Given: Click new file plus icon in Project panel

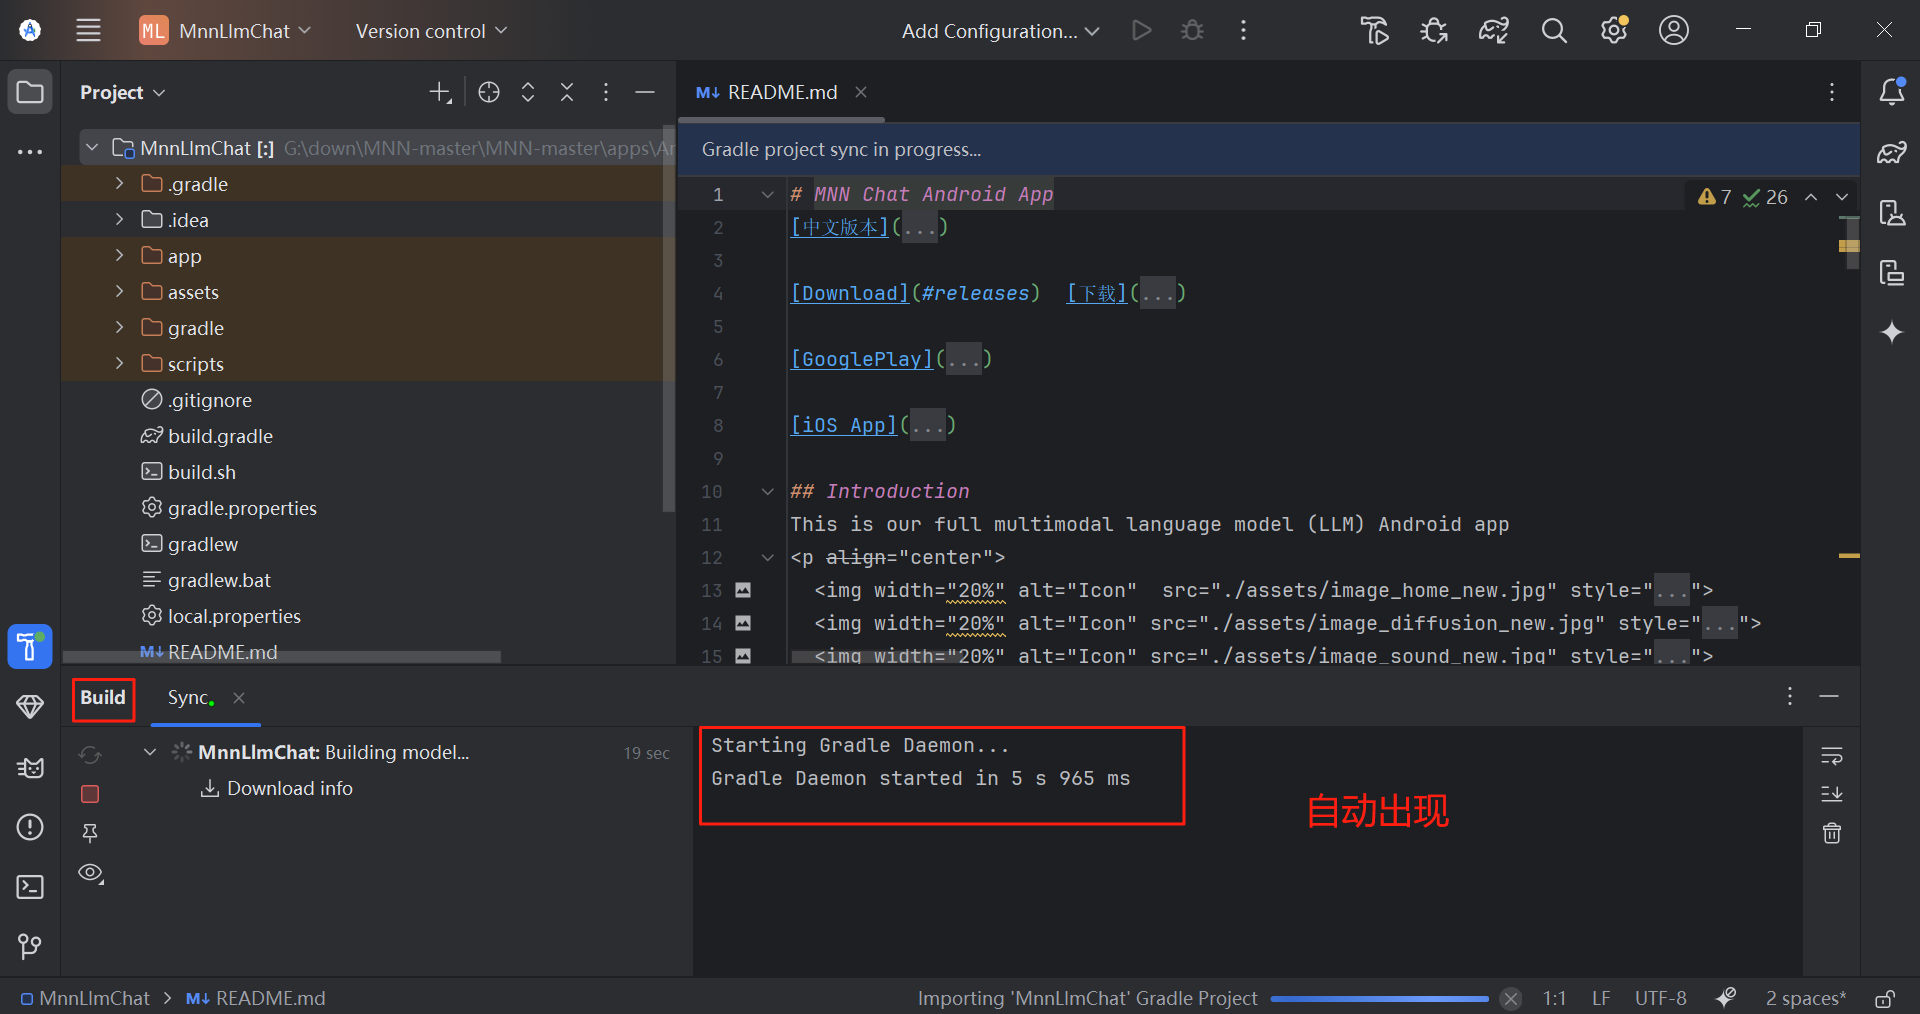Looking at the screenshot, I should pyautogui.click(x=440, y=93).
